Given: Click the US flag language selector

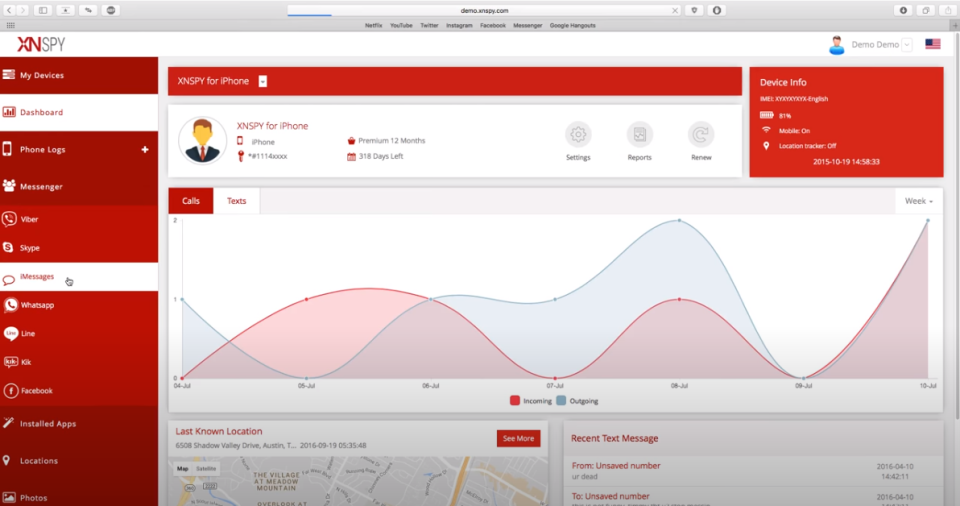Looking at the screenshot, I should pyautogui.click(x=932, y=44).
